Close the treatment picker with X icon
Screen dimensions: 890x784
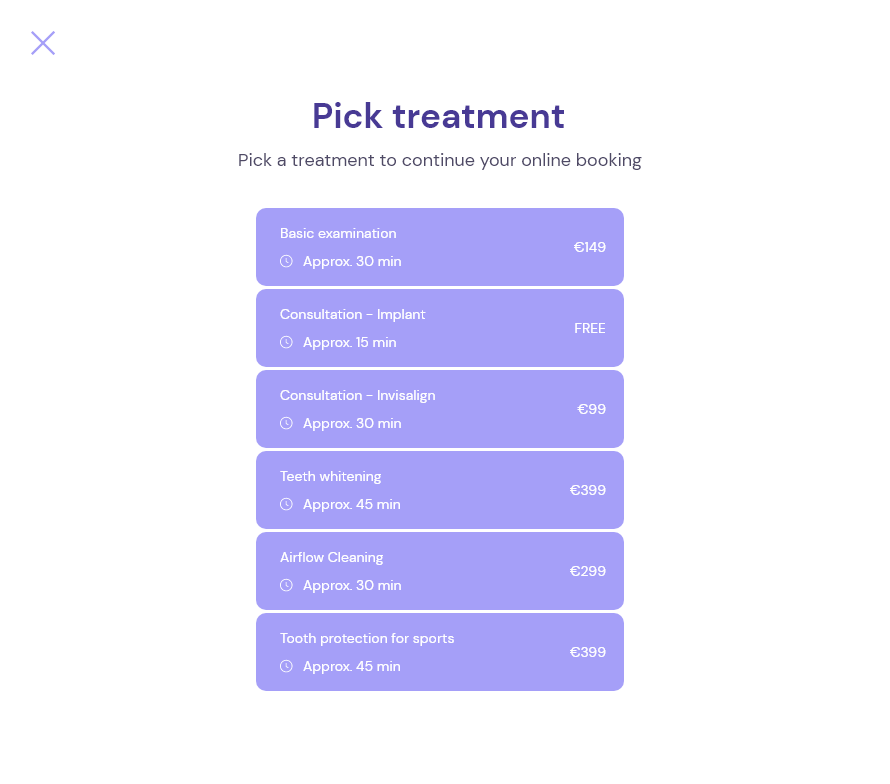tap(43, 43)
